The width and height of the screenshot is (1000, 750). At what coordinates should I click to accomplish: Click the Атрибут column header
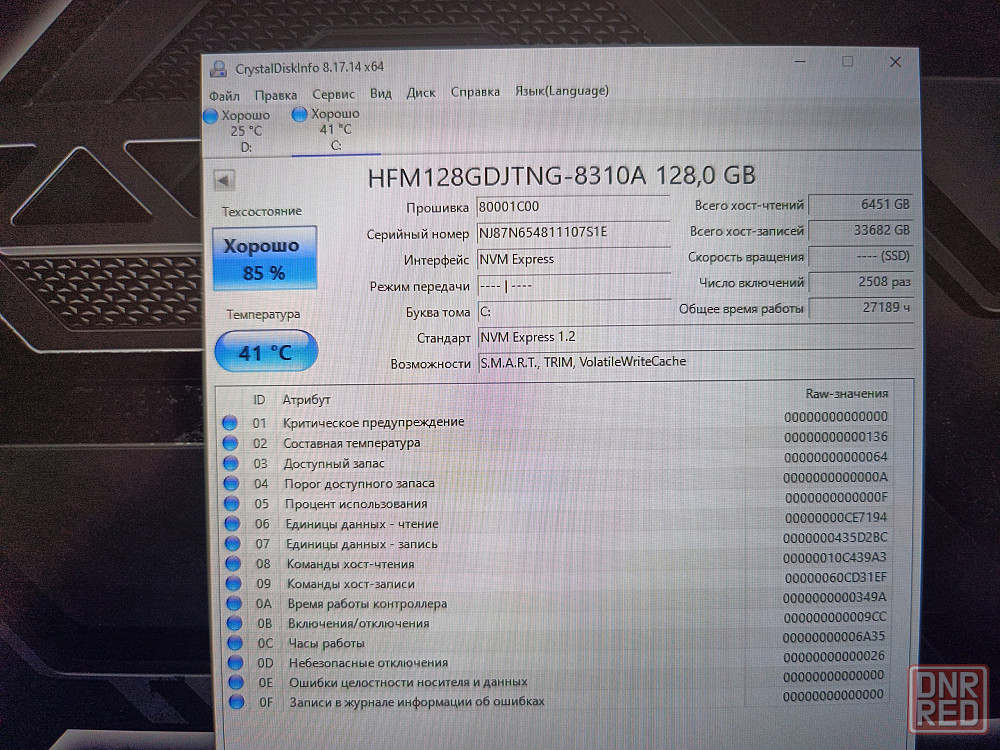click(306, 400)
